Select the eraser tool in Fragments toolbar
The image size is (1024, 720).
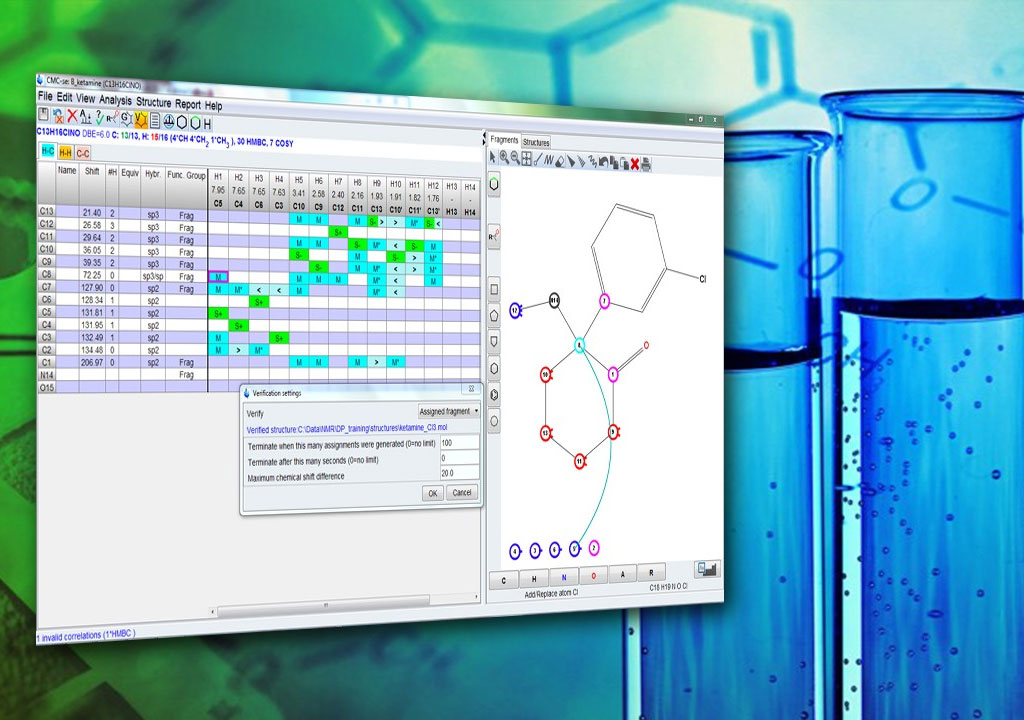click(560, 160)
